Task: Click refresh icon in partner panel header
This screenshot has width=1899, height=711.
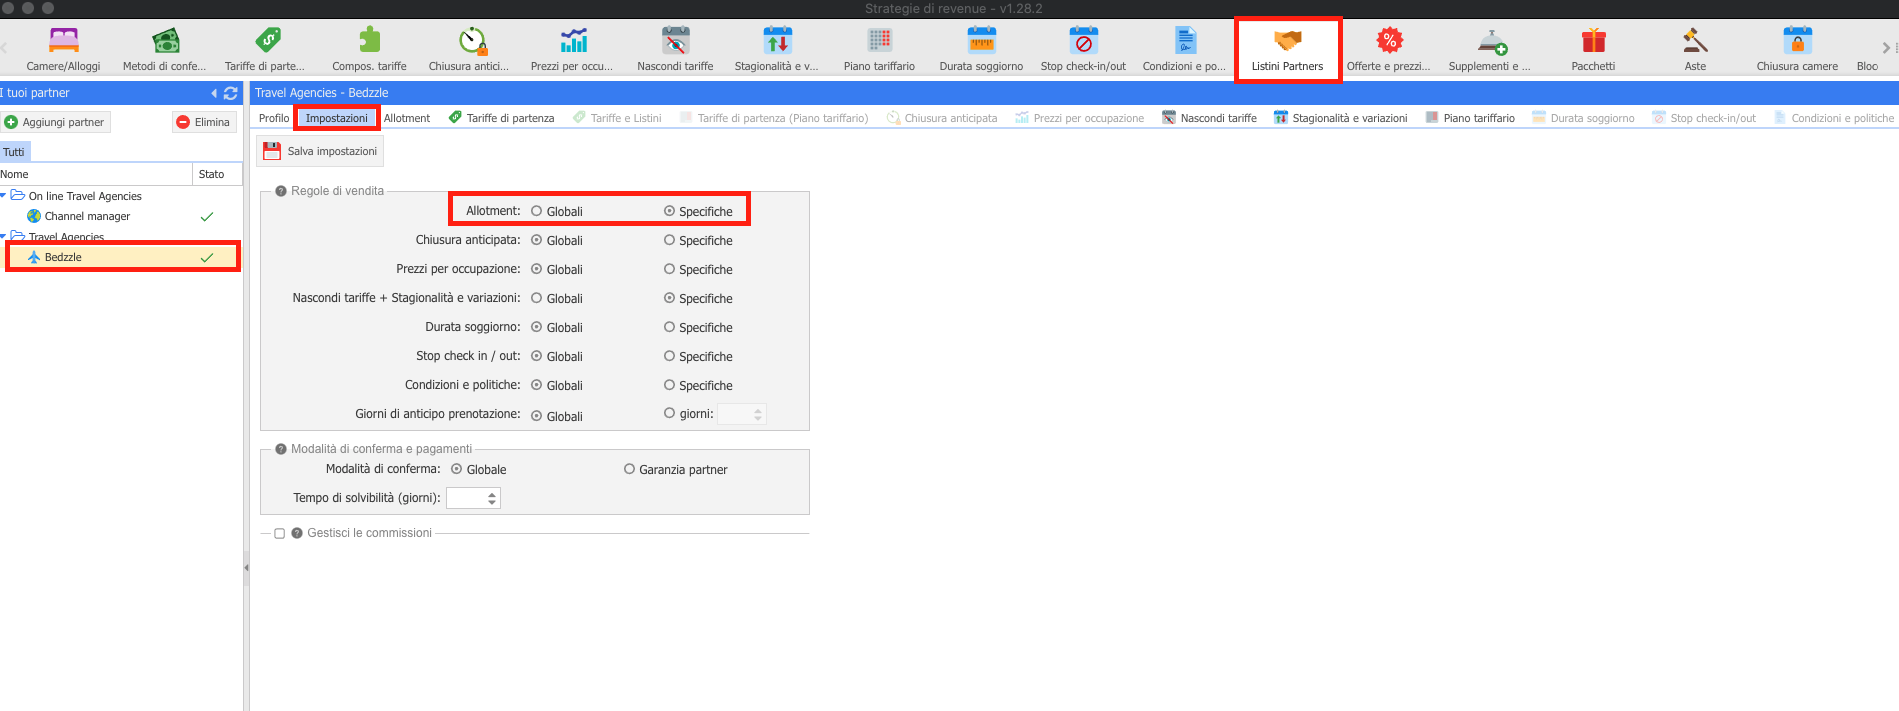Action: point(231,93)
